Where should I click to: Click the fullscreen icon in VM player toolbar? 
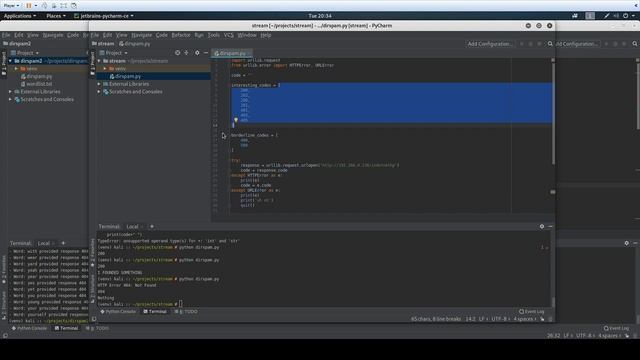(64, 6)
